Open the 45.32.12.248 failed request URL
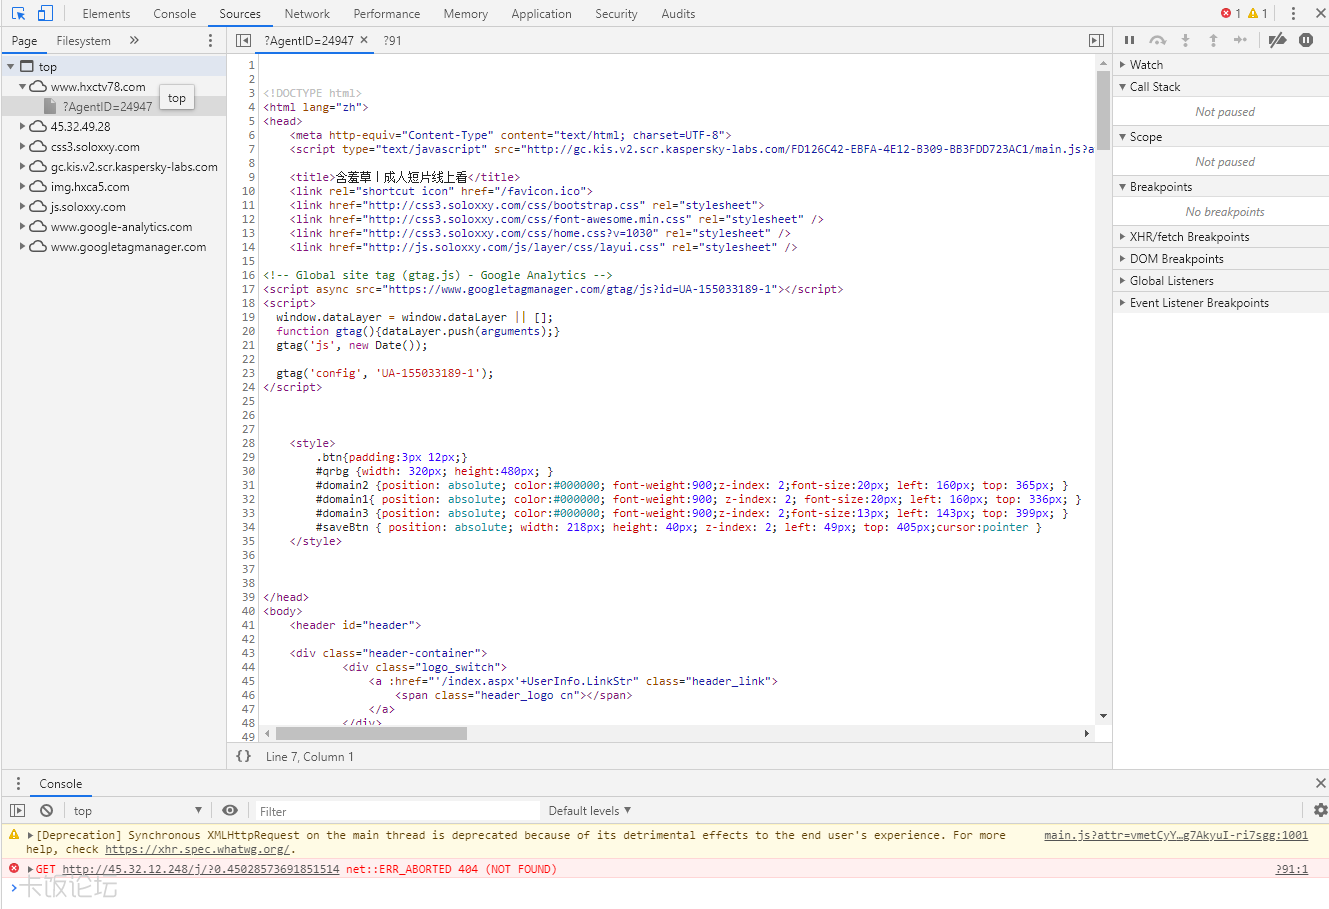1329x909 pixels. click(x=200, y=869)
